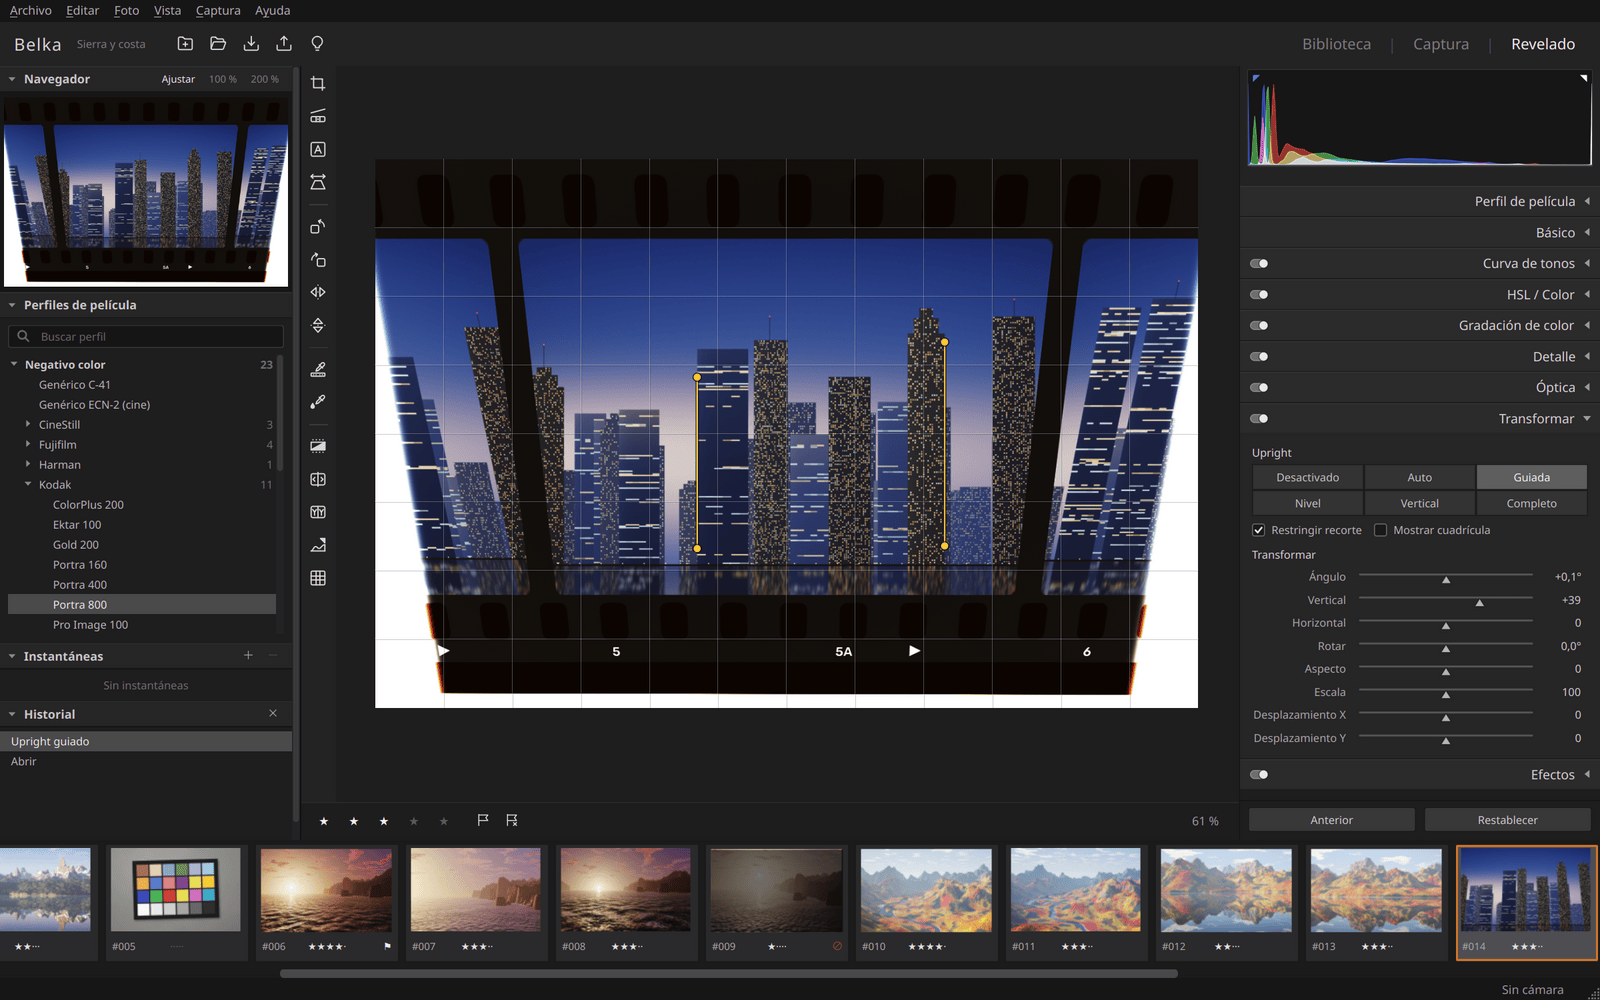Screen dimensions: 1600x1000
Task: Uncheck Restringir recorte checkbox
Action: point(1258,530)
